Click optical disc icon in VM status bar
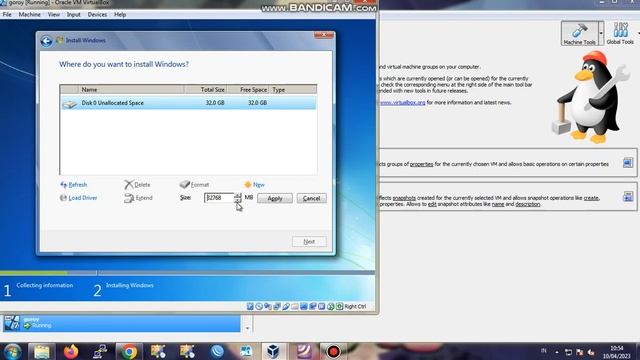 [x=259, y=307]
